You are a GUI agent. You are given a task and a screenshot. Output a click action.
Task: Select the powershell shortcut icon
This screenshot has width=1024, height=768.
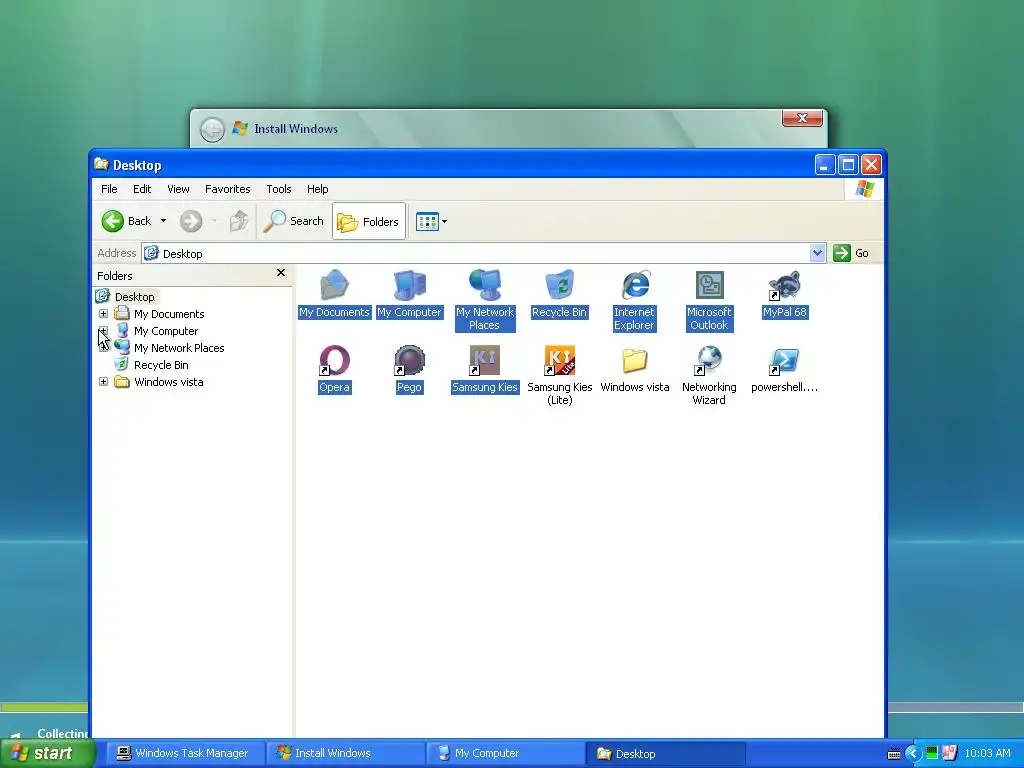point(784,369)
